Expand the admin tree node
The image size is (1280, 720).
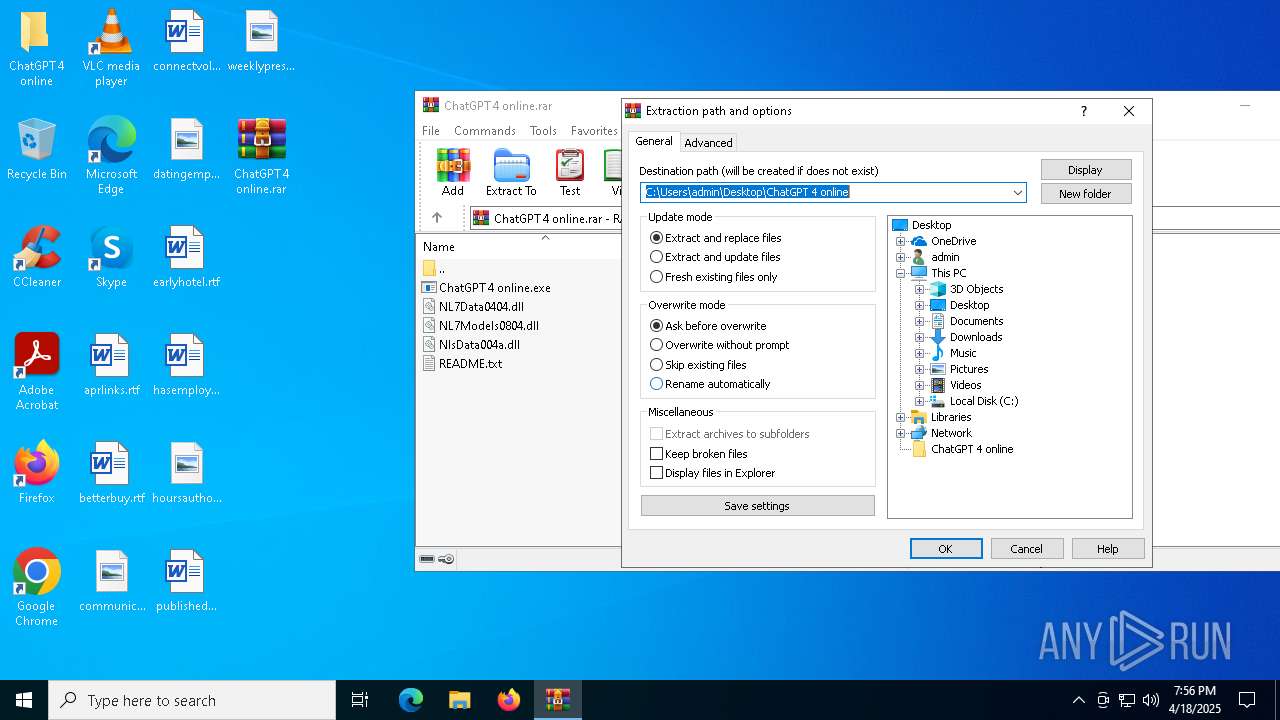[x=900, y=257]
